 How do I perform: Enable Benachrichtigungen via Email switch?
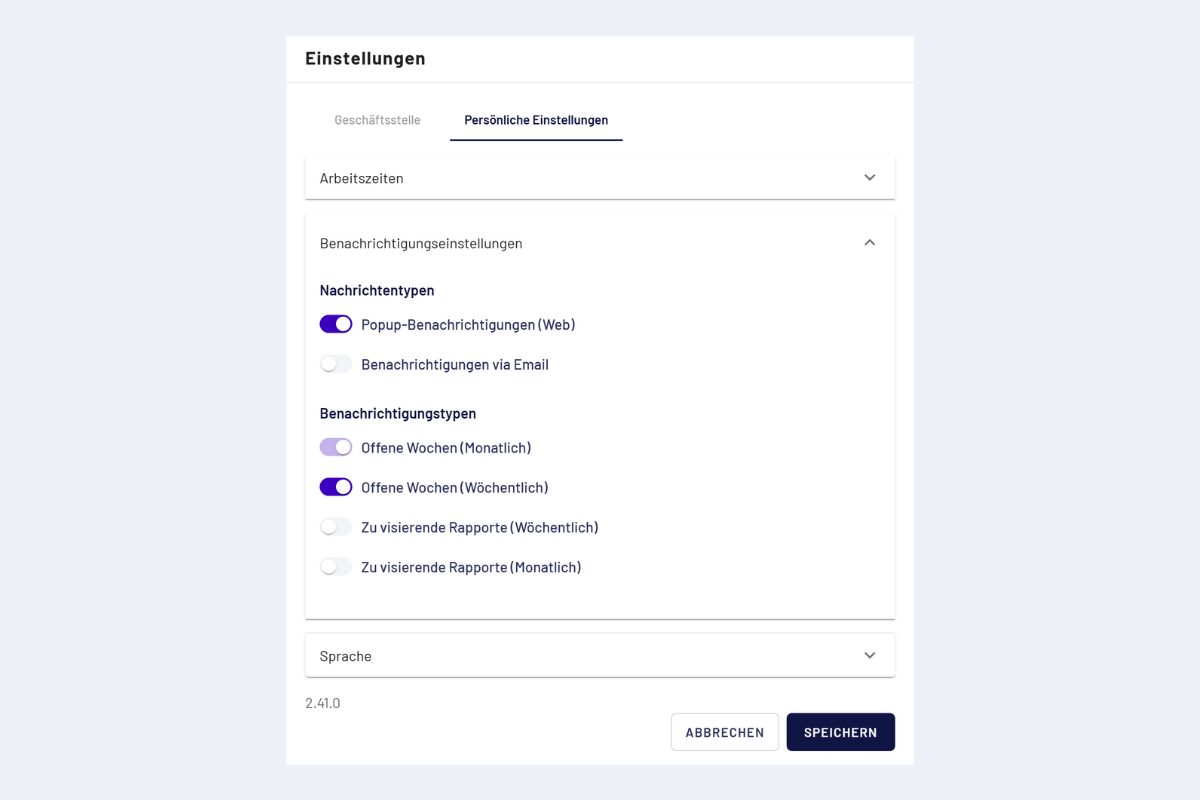tap(336, 365)
